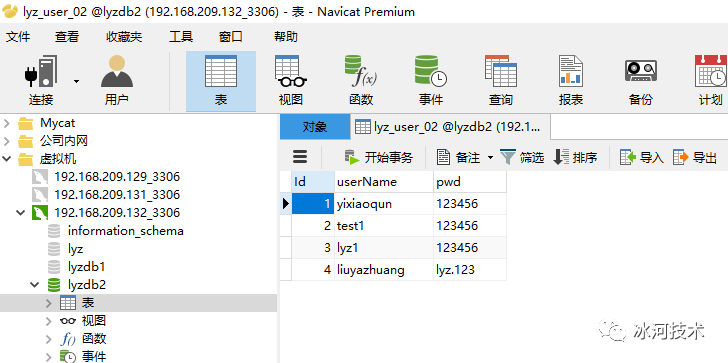This screenshot has height=363, width=728.
Task: Open the 事件 event toolbar icon
Action: click(x=430, y=81)
